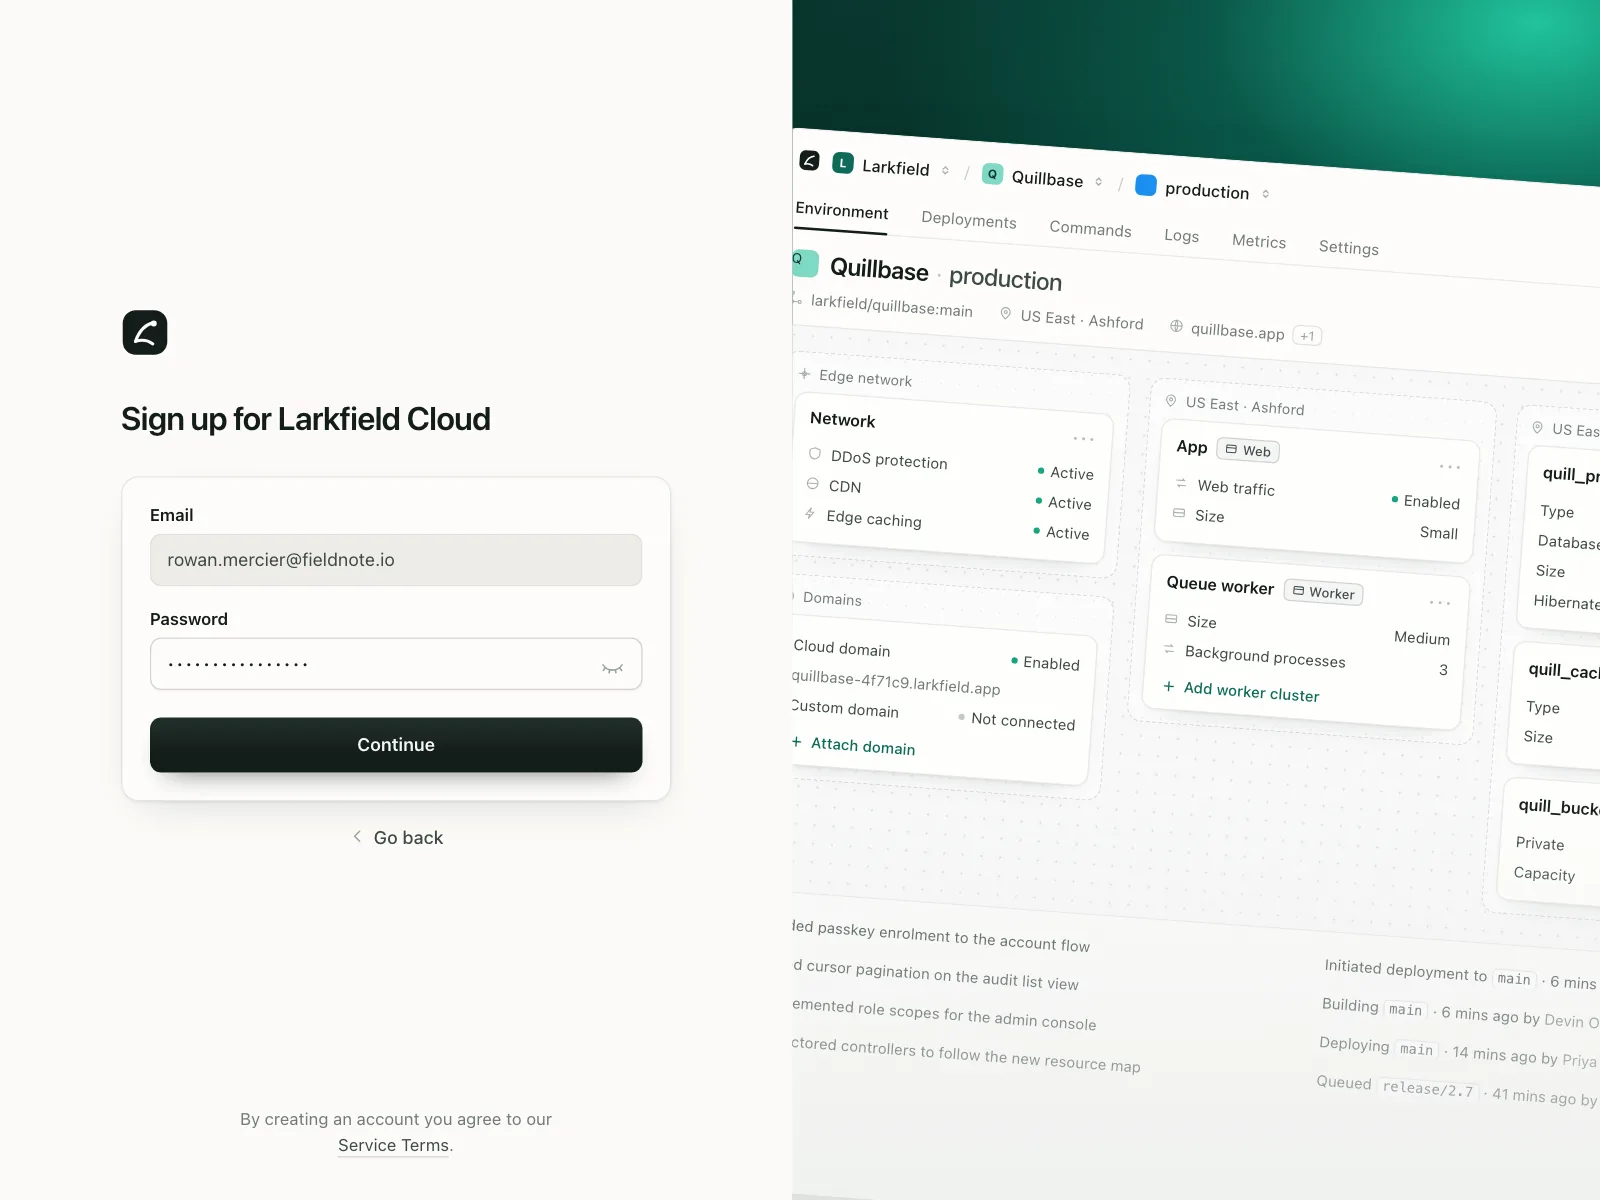This screenshot has width=1600, height=1200.
Task: Click quillbase-4f71c9.larkfield.app cloud domain
Action: (x=896, y=682)
